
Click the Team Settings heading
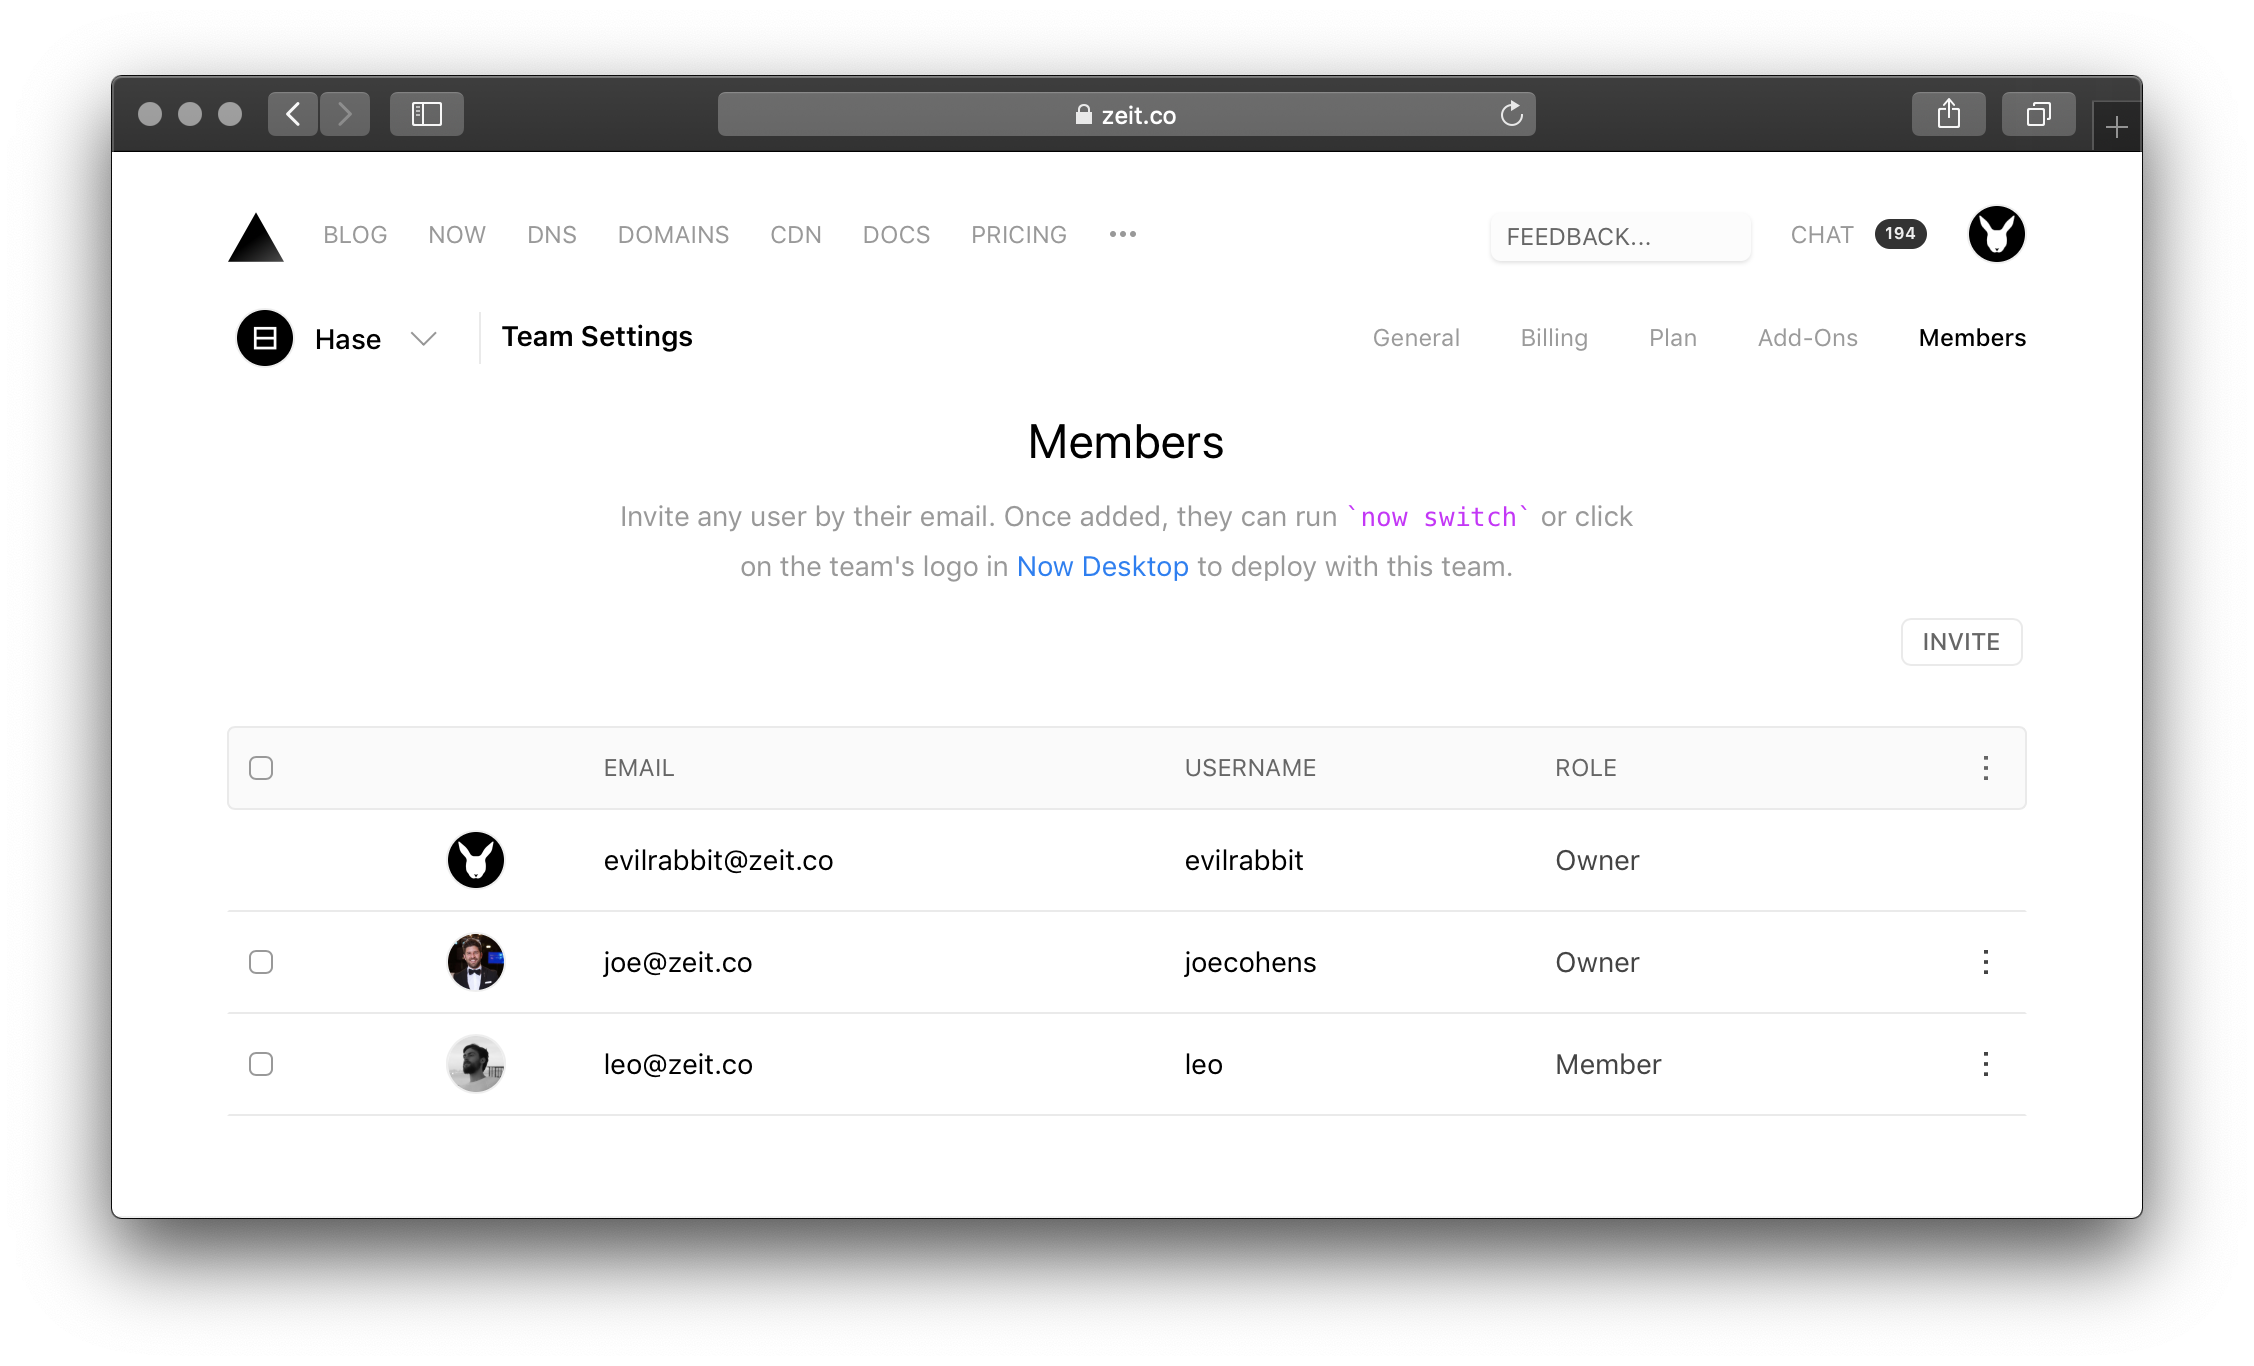tap(597, 337)
